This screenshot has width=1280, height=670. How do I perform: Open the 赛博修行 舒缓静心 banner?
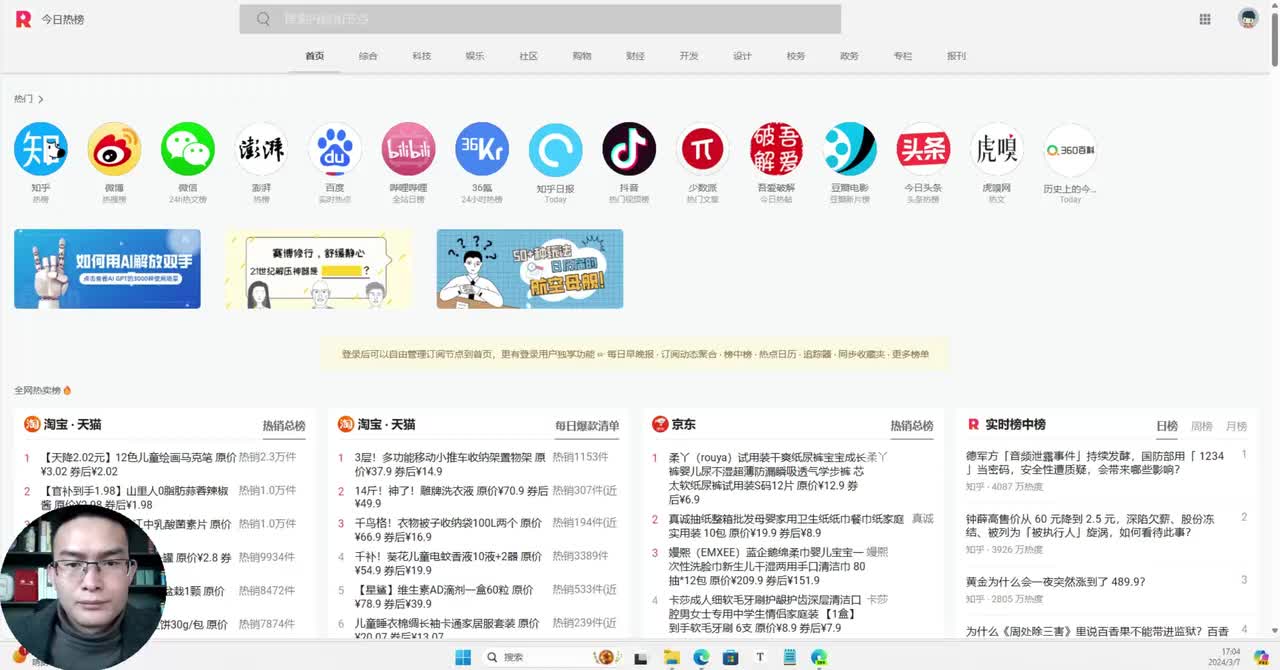[319, 269]
